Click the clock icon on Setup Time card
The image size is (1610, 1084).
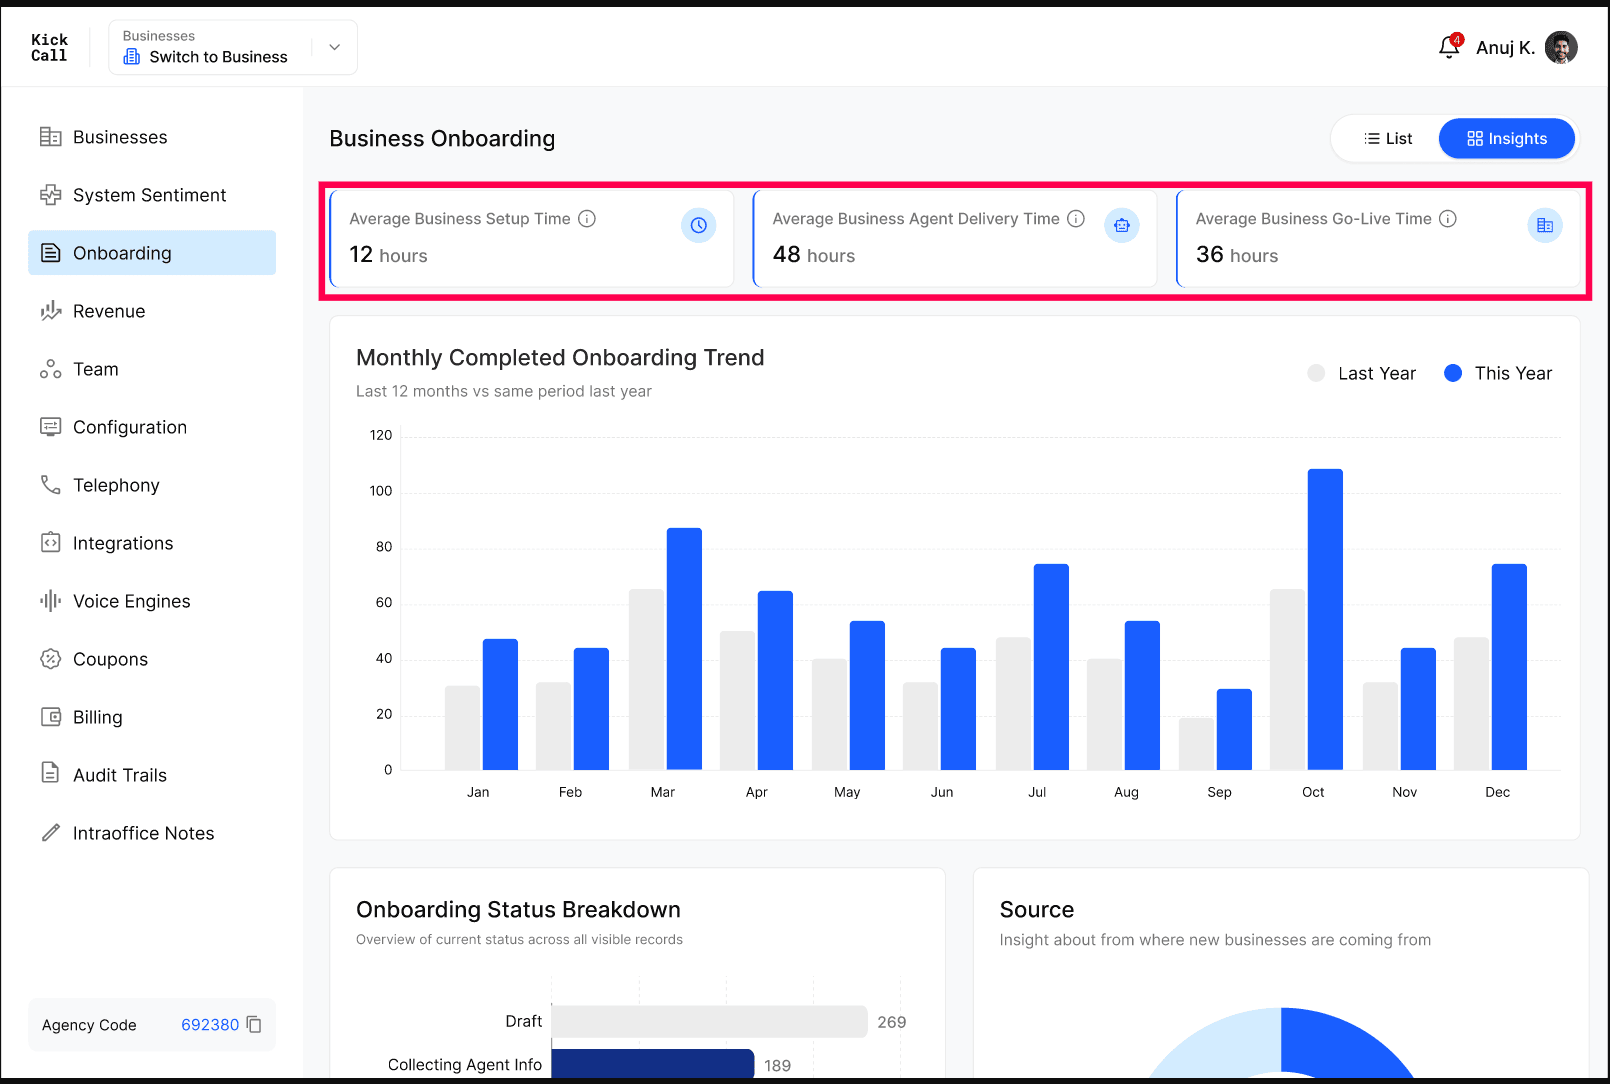(699, 226)
